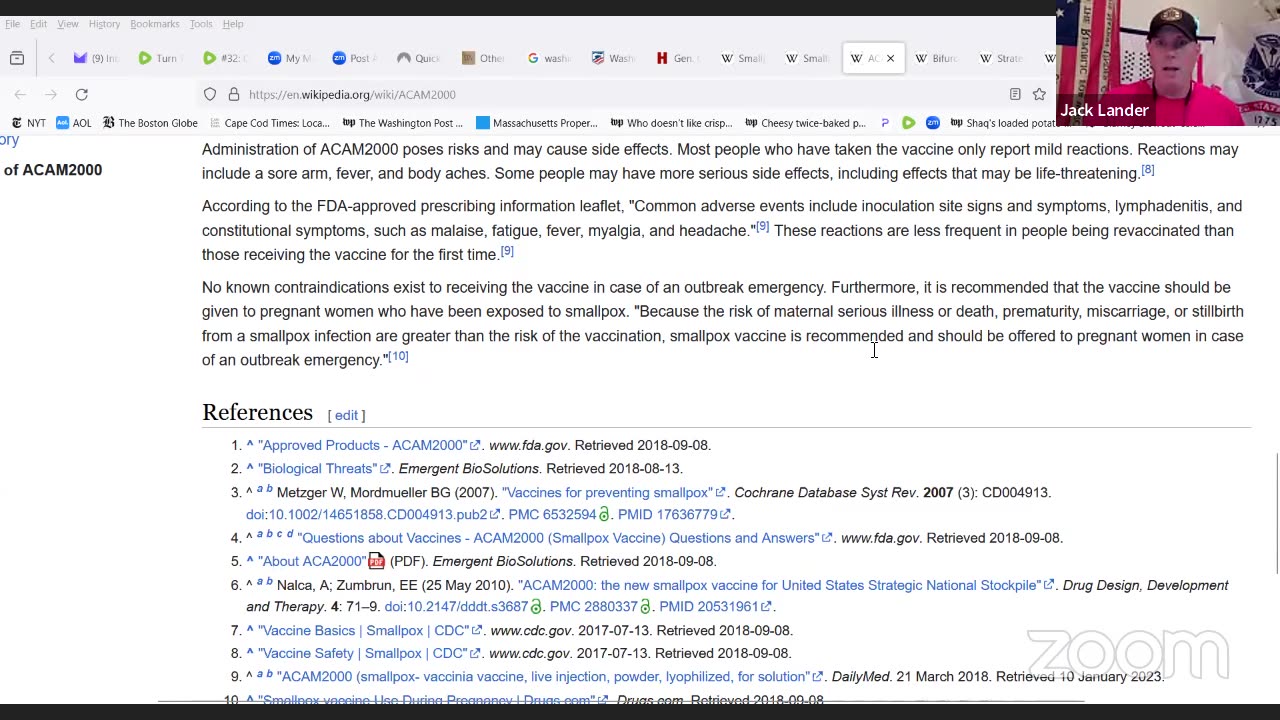Open 'Shaq's loaded potat' bookmark
Viewport: 1280px width, 720px height.
pos(1002,123)
